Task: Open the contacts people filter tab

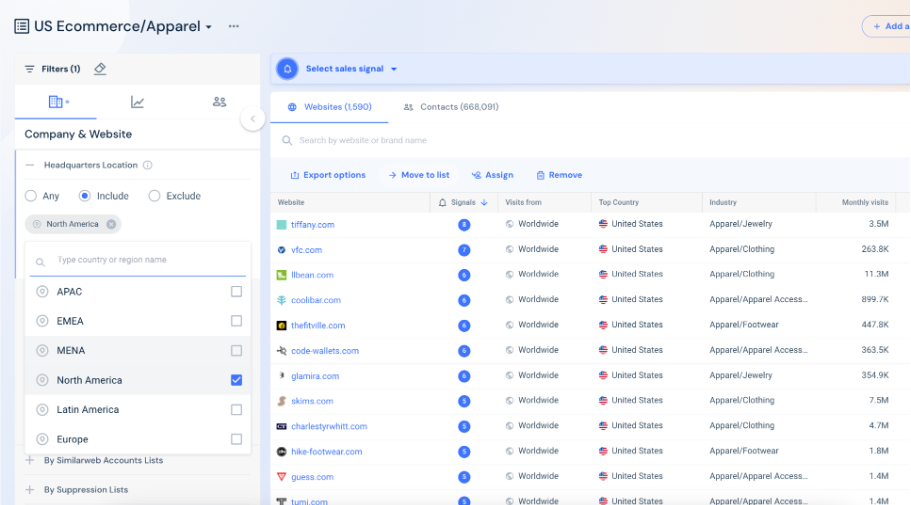Action: click(219, 102)
